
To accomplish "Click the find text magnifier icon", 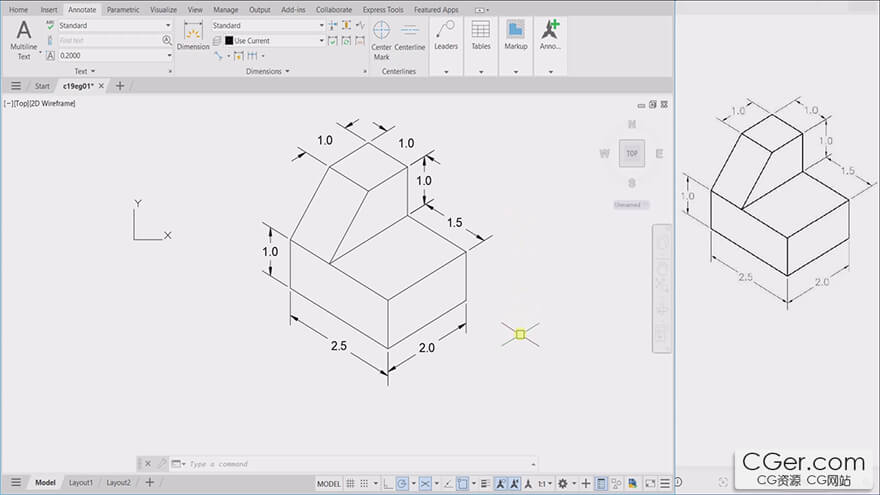I will click(x=167, y=40).
